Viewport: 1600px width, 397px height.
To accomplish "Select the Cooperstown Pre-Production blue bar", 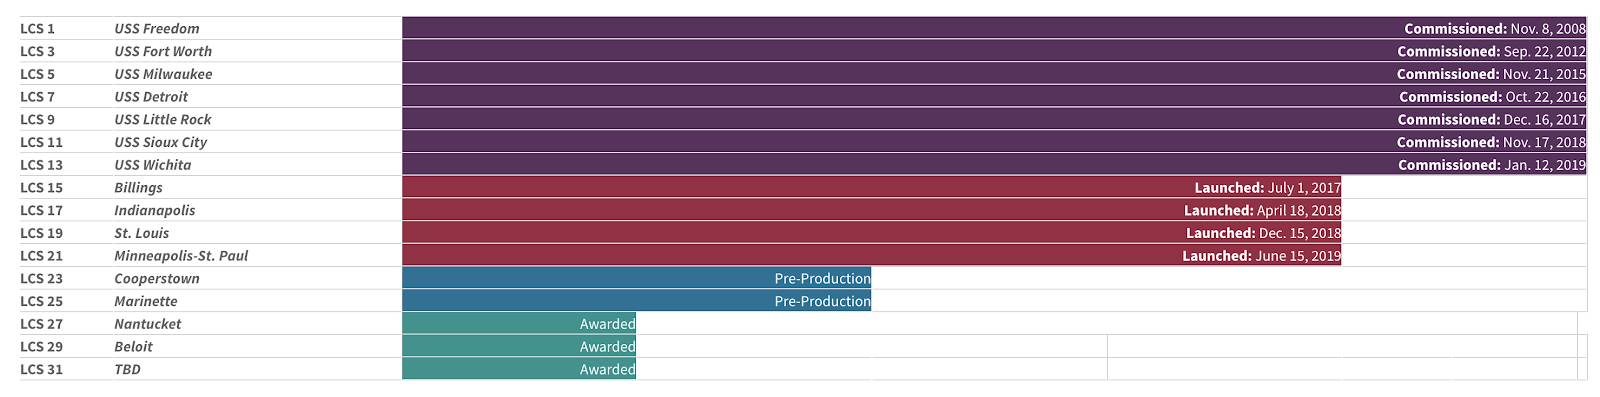I will [636, 278].
